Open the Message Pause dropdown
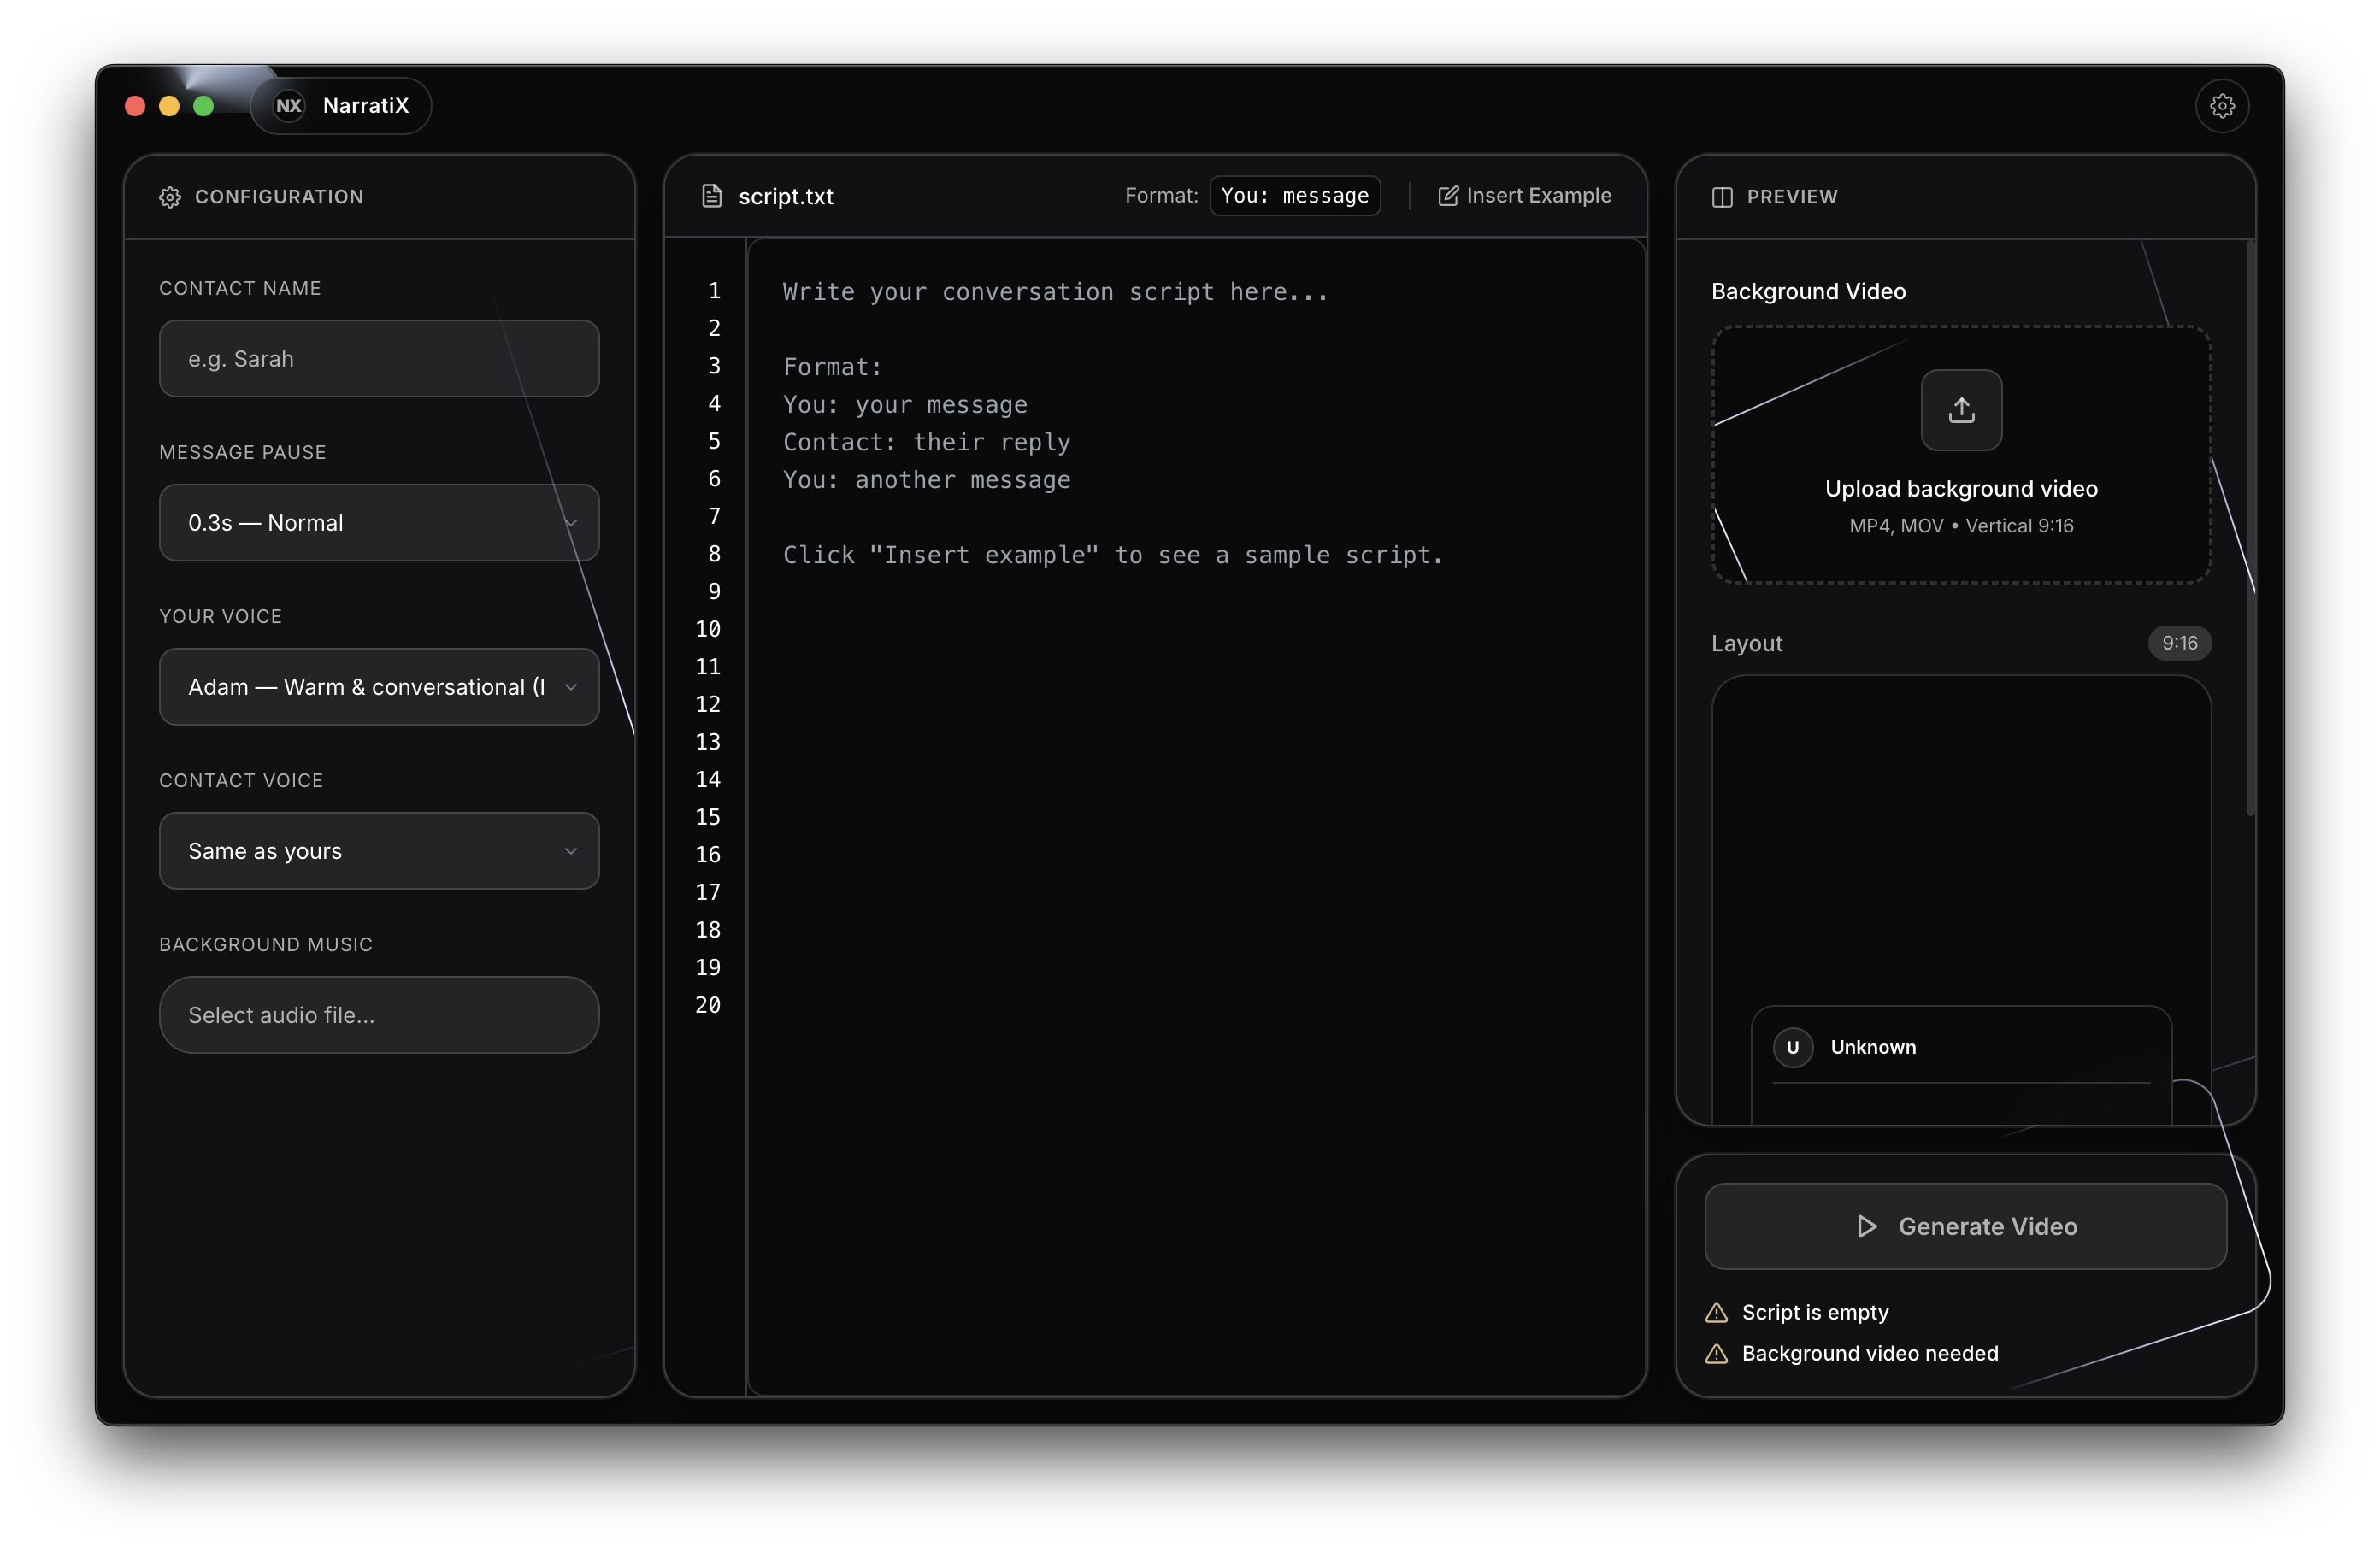 tap(378, 522)
